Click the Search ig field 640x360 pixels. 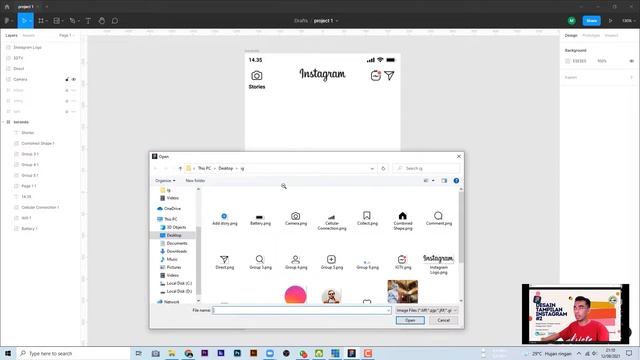(427, 168)
